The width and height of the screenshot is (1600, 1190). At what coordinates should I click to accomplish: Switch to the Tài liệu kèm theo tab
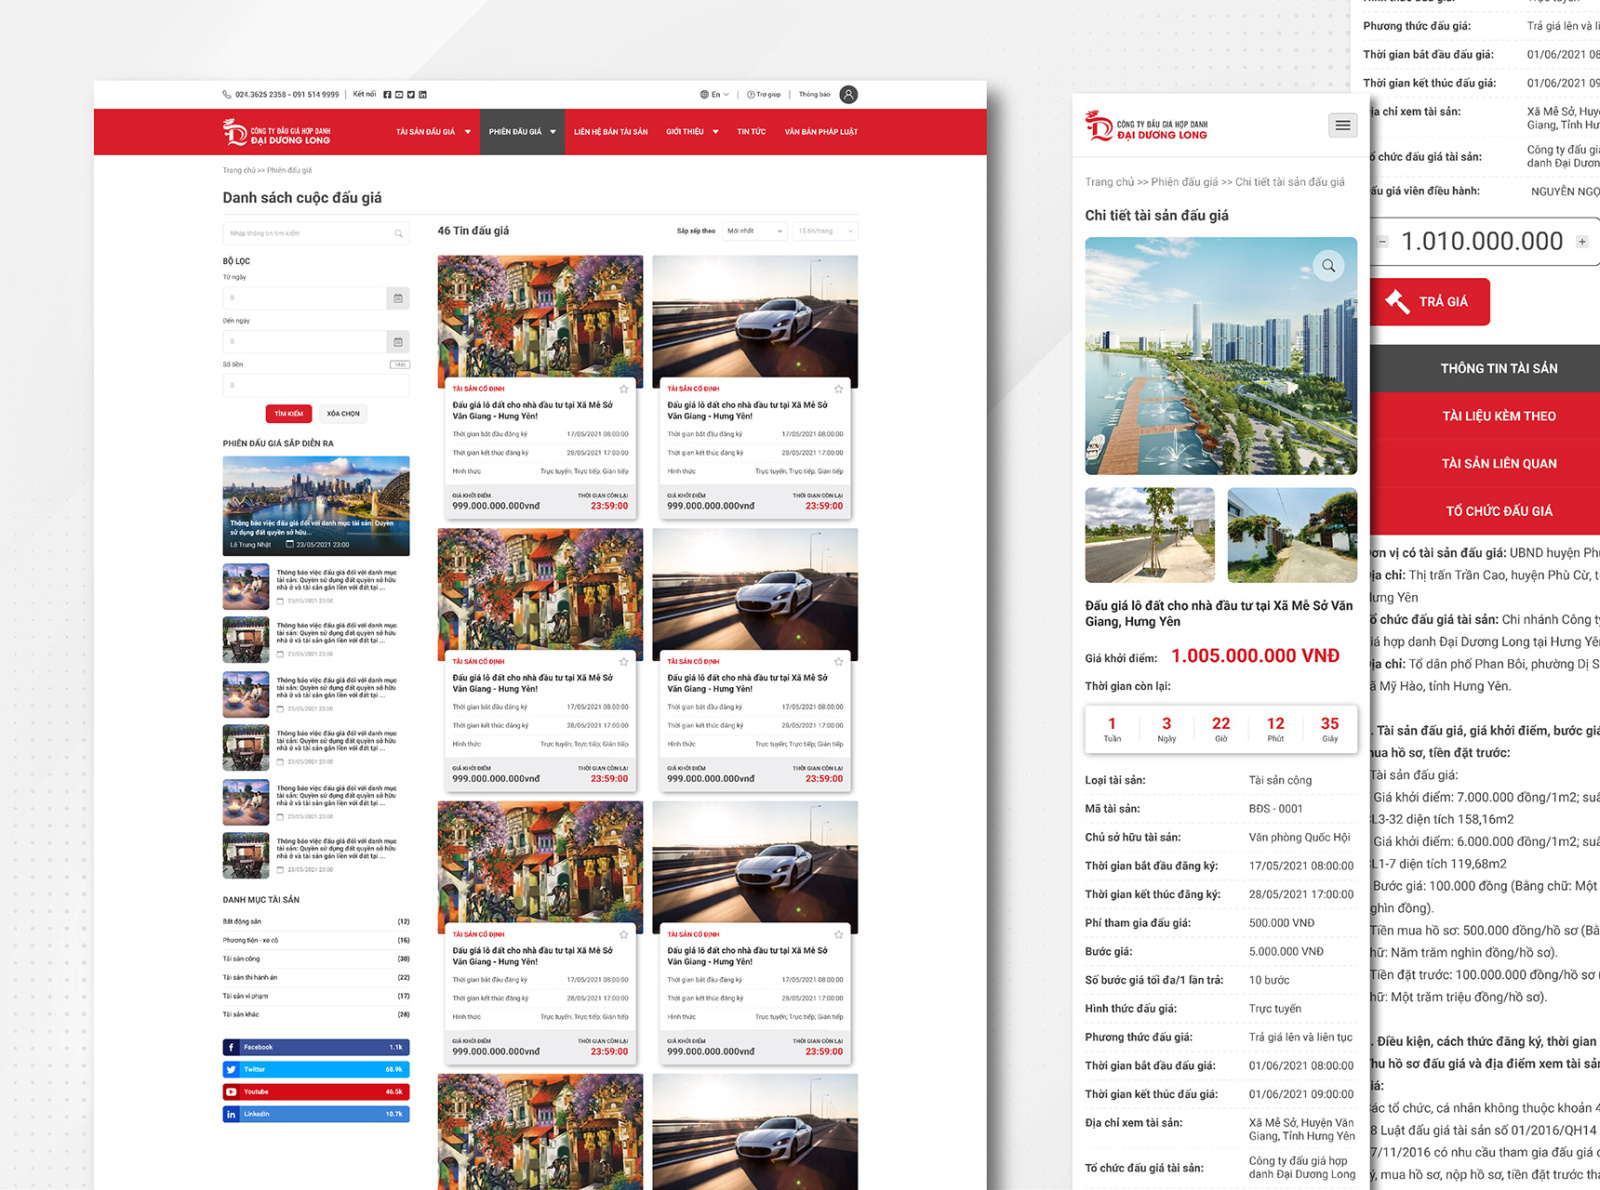coord(1486,416)
